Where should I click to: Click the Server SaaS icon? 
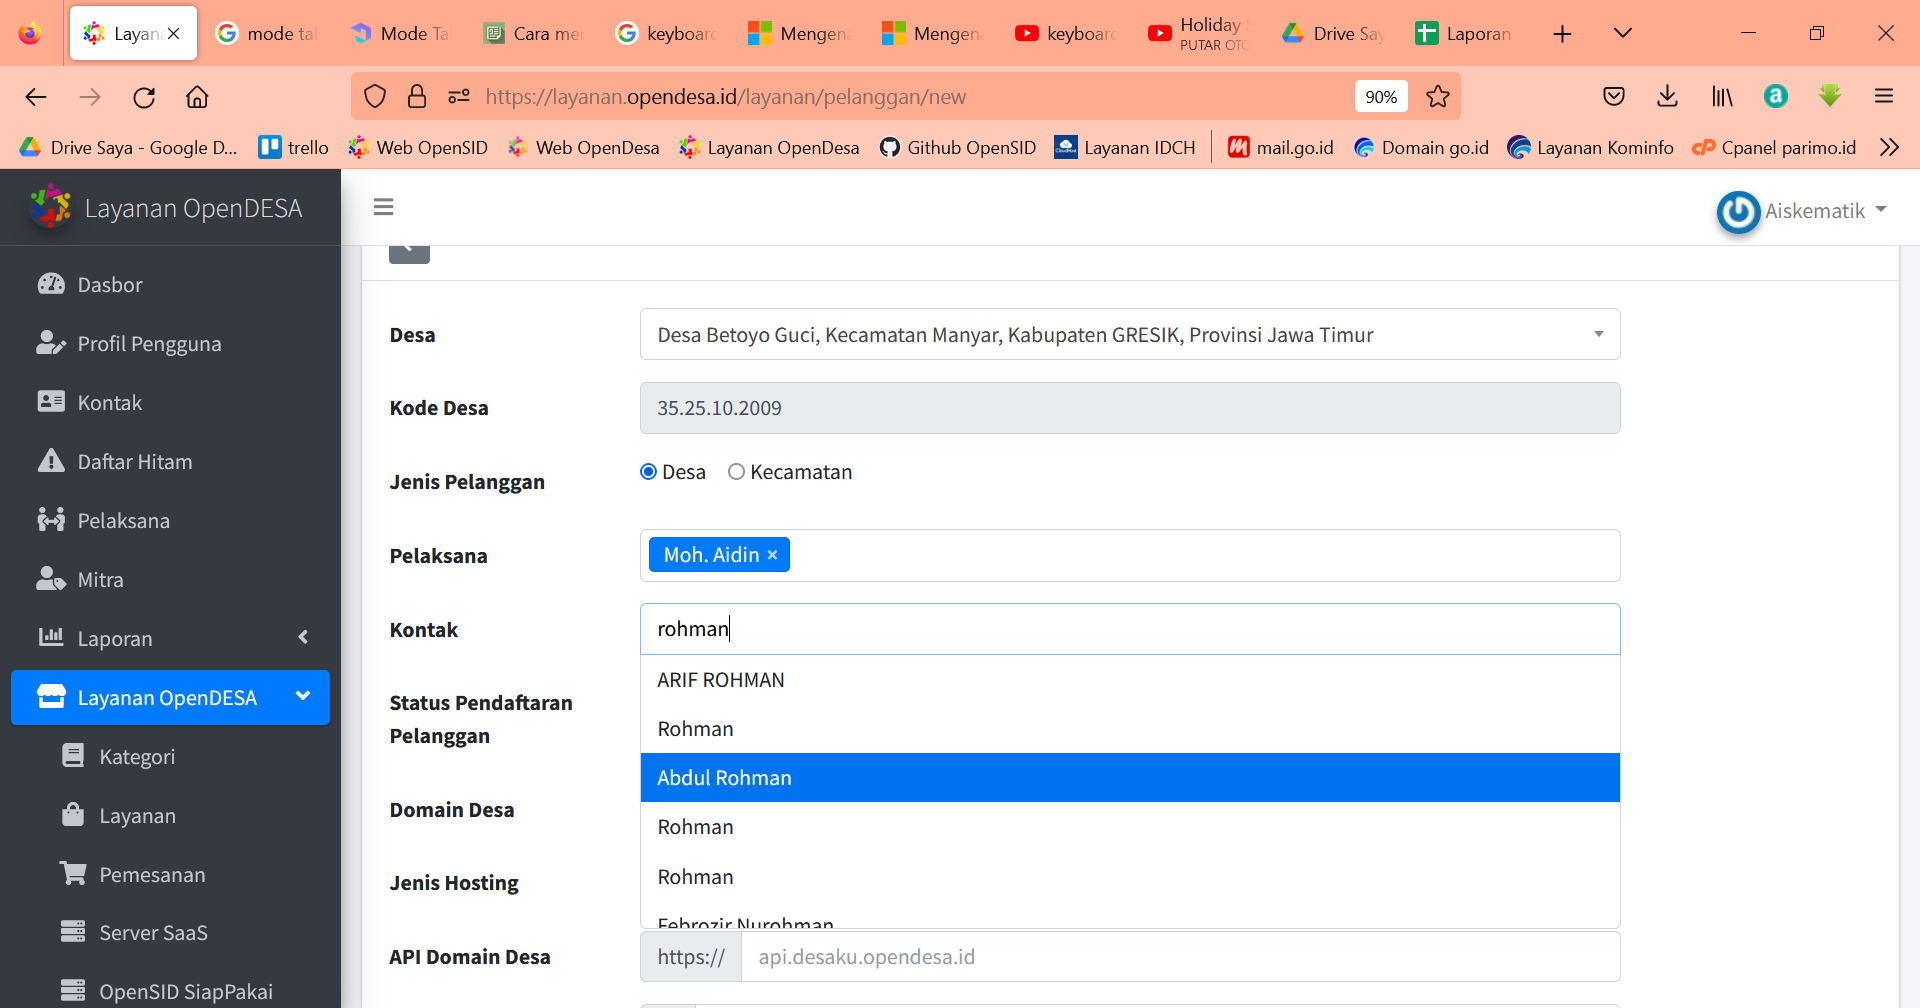[72, 932]
